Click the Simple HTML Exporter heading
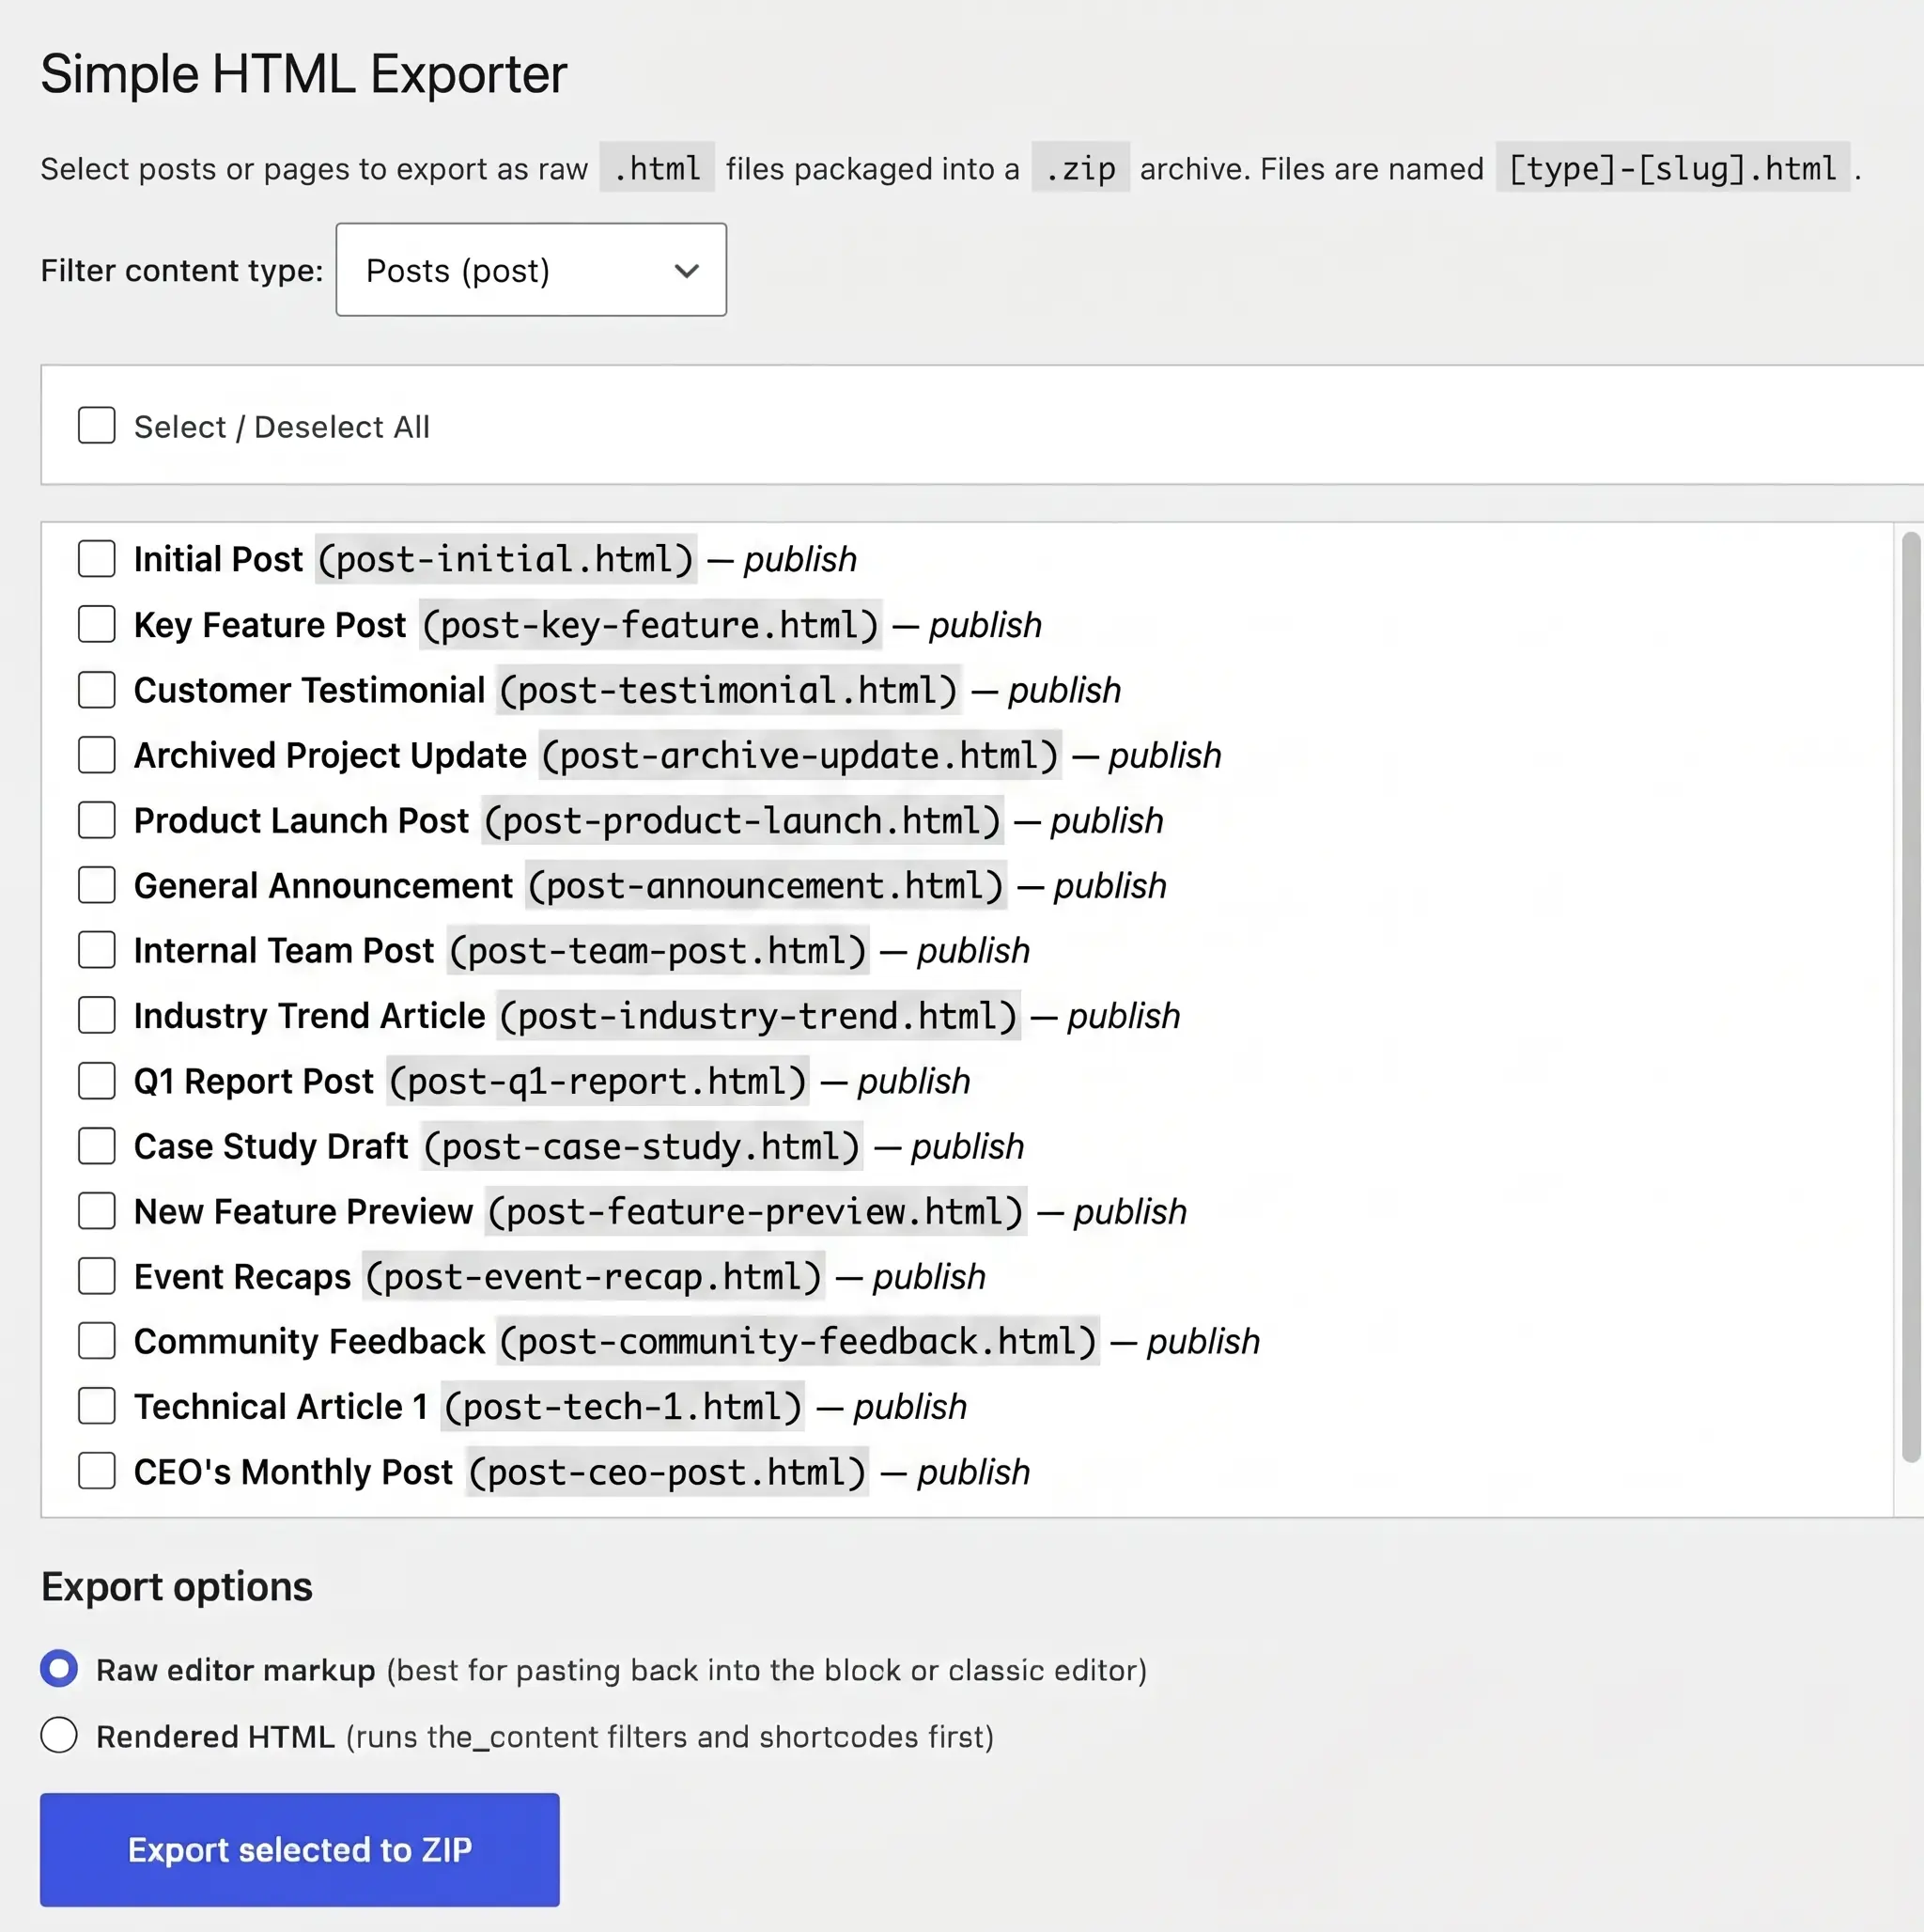Image resolution: width=1924 pixels, height=1932 pixels. click(x=304, y=74)
